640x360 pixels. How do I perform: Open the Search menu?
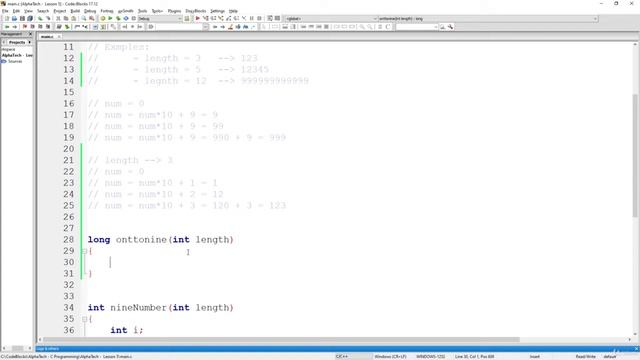[x=43, y=11]
